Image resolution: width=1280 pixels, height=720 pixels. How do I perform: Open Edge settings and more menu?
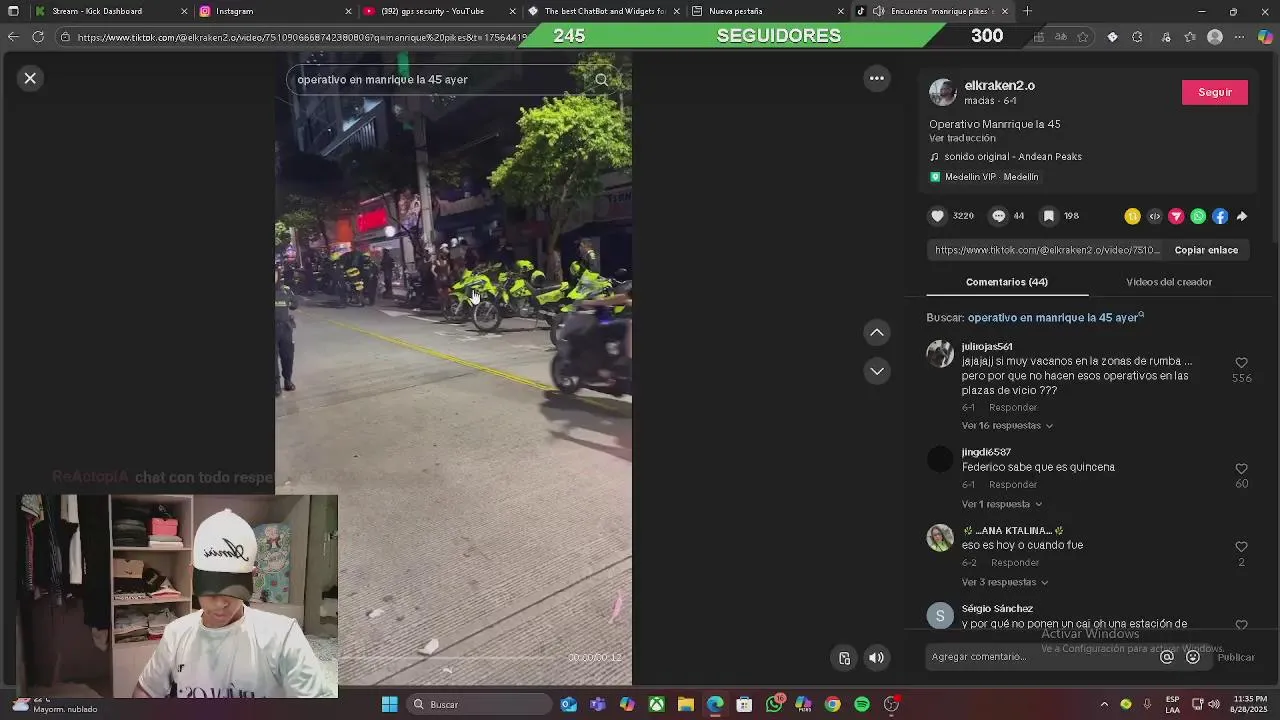(x=1240, y=37)
